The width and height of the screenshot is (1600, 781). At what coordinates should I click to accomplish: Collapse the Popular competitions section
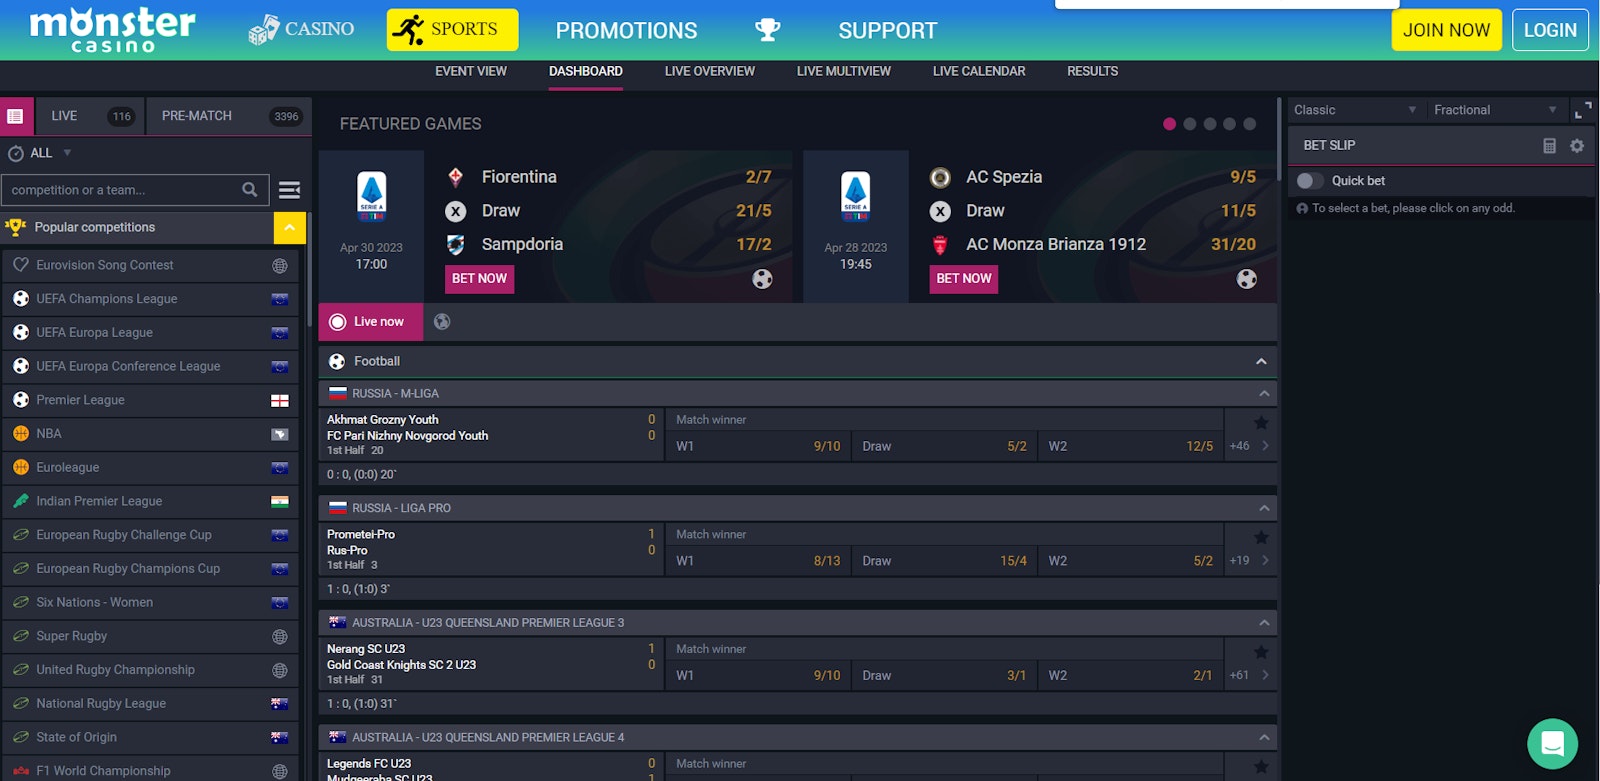tap(289, 228)
